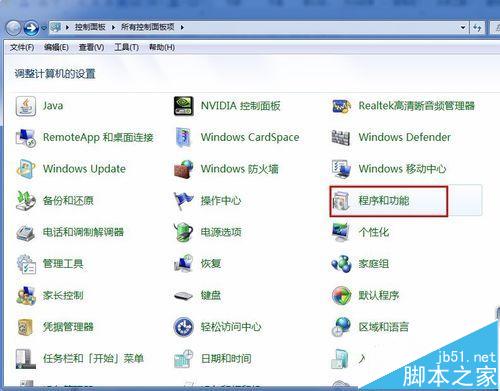Open the Realtek高清晰音频管理器 icon
500x391 pixels.
[x=341, y=106]
